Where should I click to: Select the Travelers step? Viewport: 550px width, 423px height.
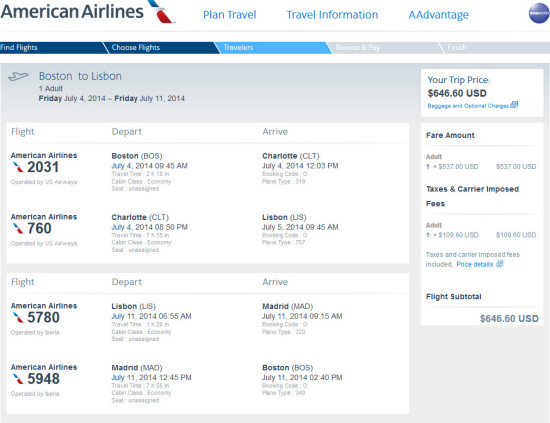click(x=273, y=48)
